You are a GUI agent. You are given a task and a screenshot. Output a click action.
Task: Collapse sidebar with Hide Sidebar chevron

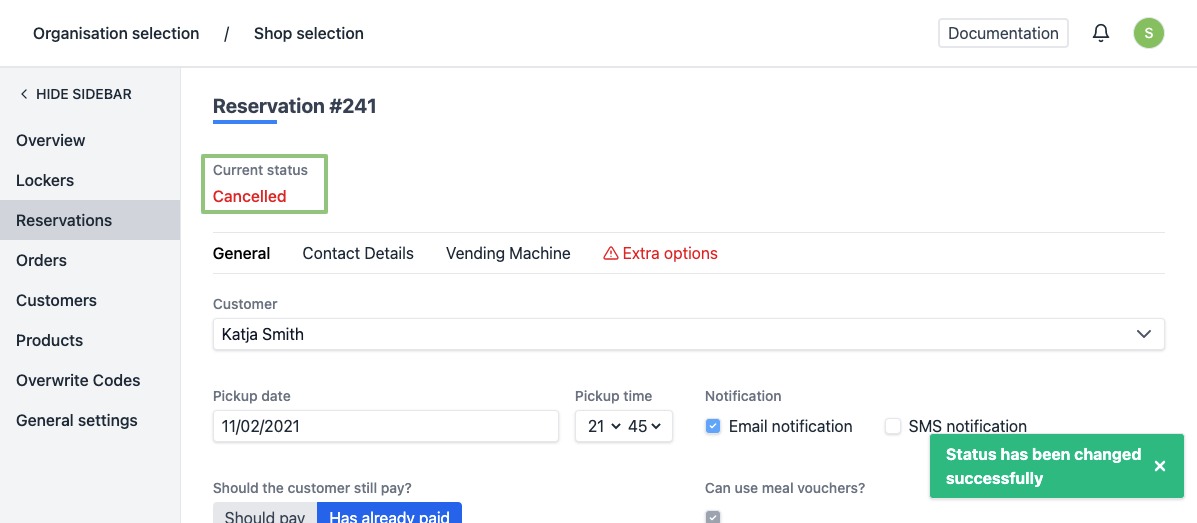24,94
